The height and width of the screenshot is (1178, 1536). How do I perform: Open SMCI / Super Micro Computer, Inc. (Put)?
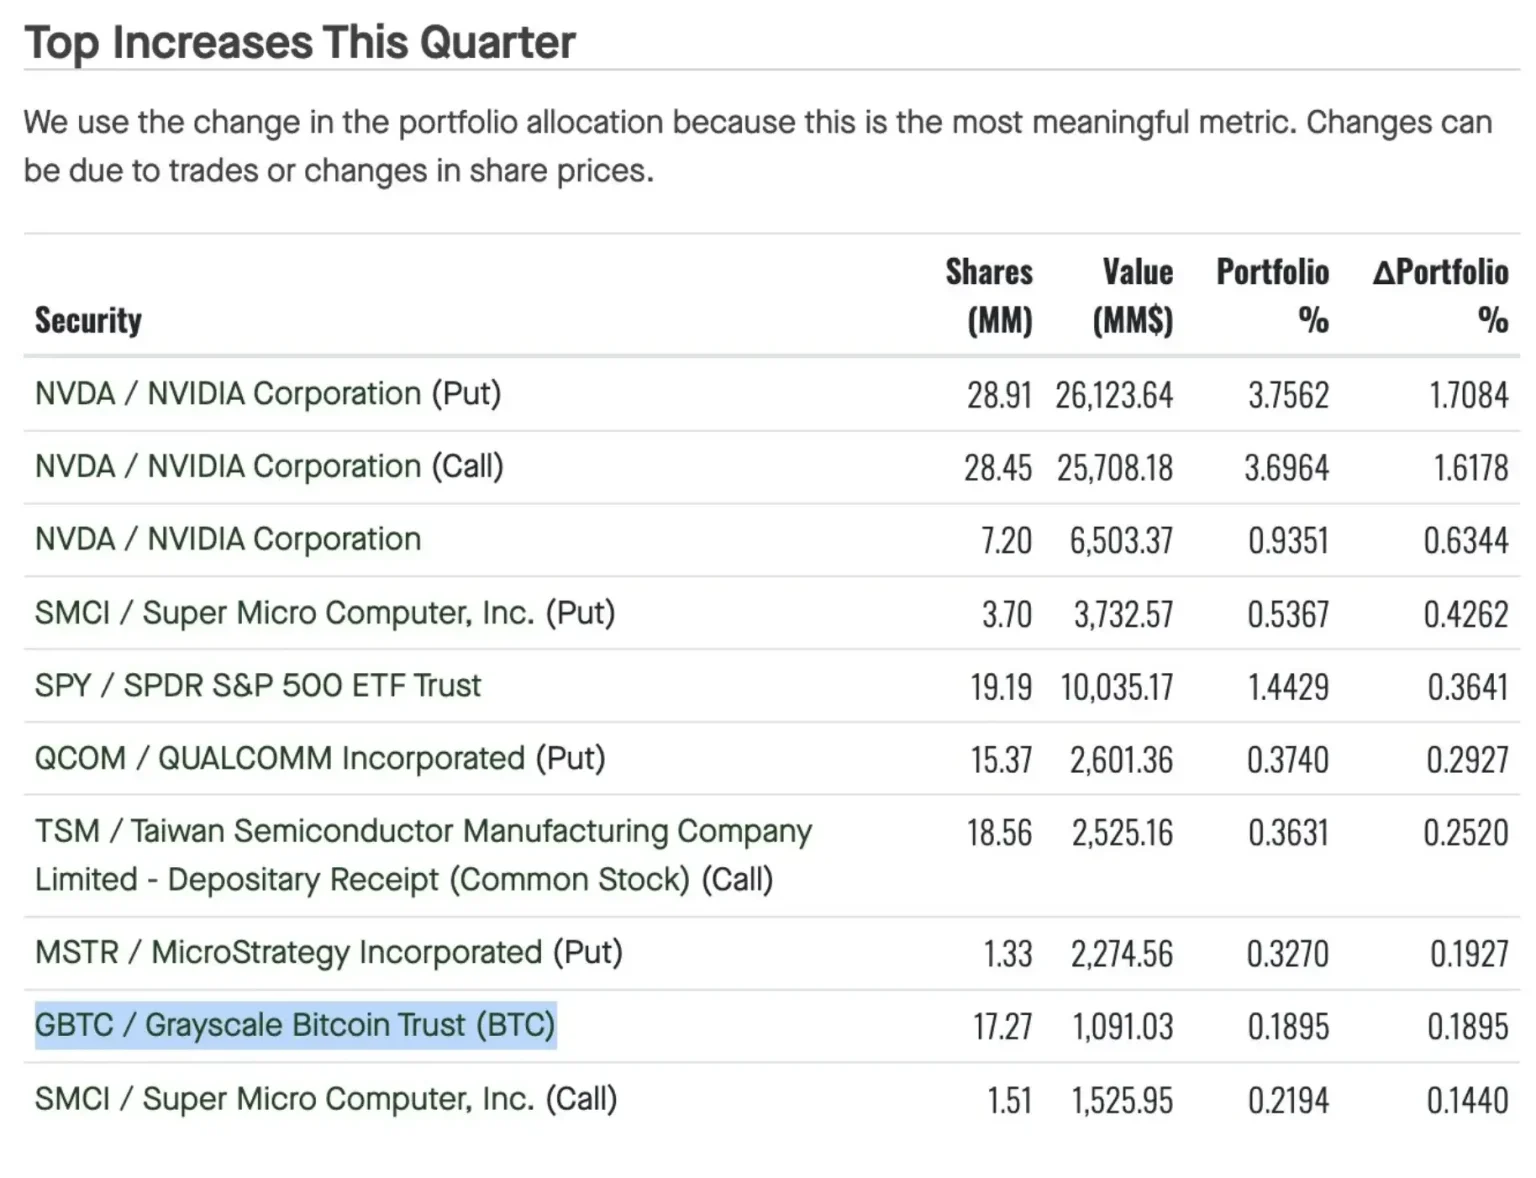point(325,613)
